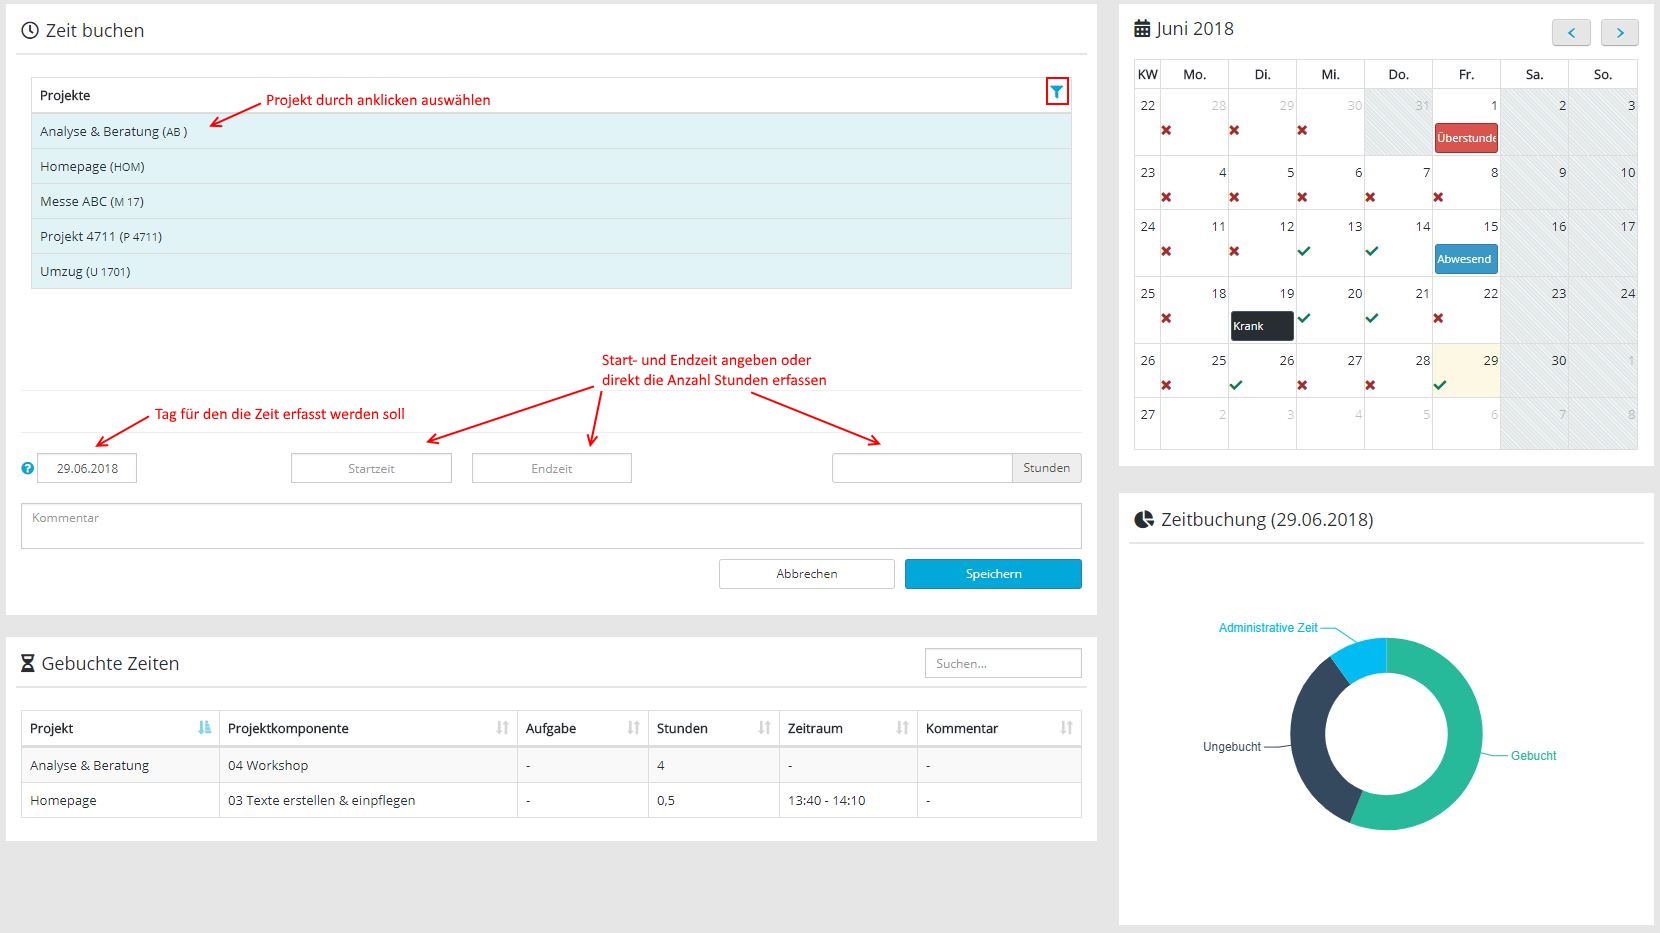Open the Abwesend entry on June 15
The height and width of the screenshot is (933, 1660).
click(x=1465, y=259)
